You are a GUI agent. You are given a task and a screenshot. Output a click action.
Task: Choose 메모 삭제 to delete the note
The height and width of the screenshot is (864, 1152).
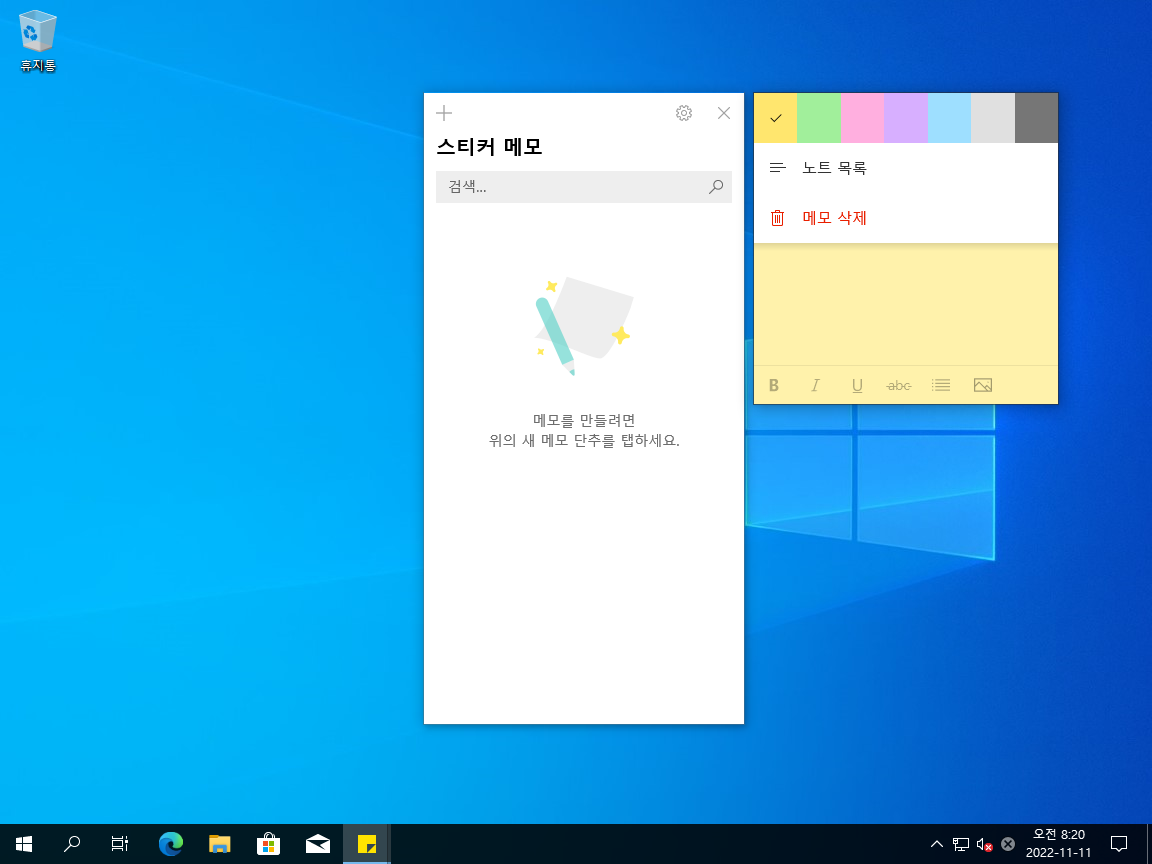[906, 217]
